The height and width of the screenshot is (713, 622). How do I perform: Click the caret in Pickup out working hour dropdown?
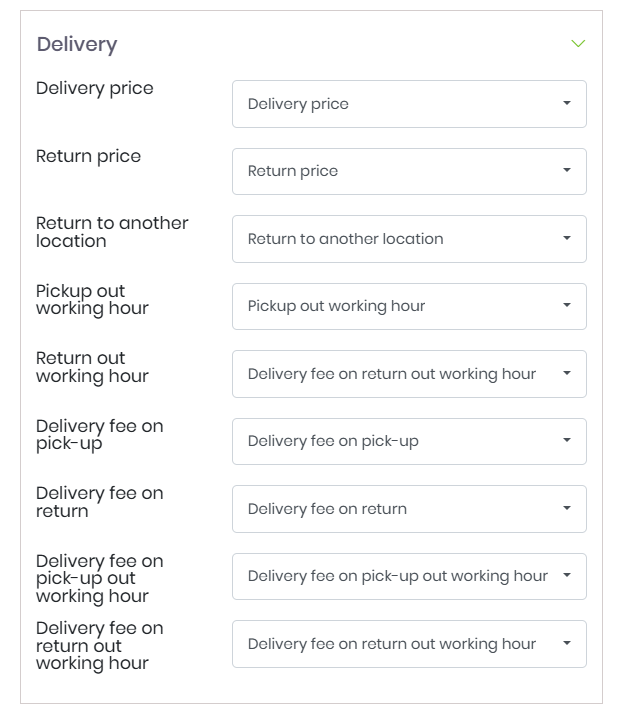tap(567, 306)
